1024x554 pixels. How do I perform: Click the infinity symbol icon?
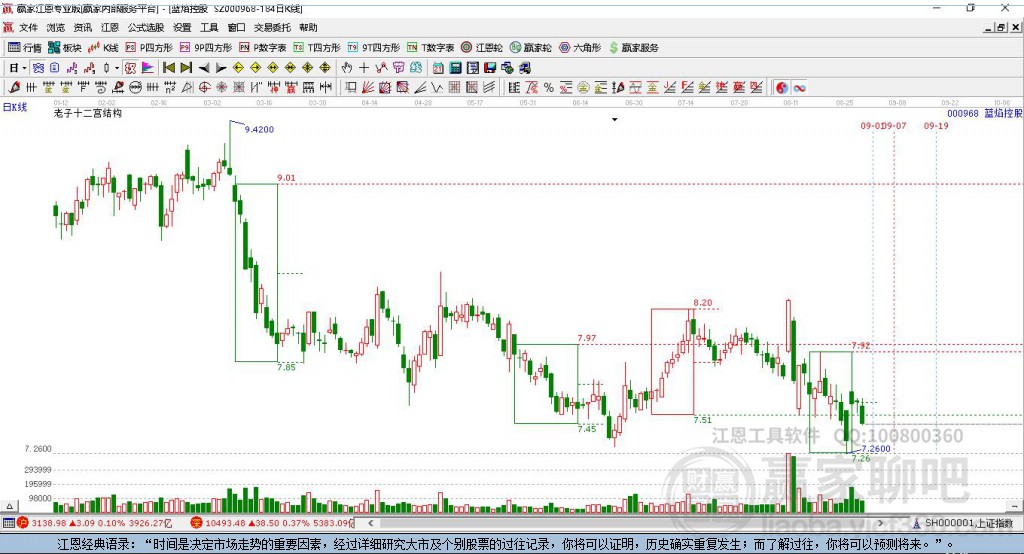(x=799, y=88)
